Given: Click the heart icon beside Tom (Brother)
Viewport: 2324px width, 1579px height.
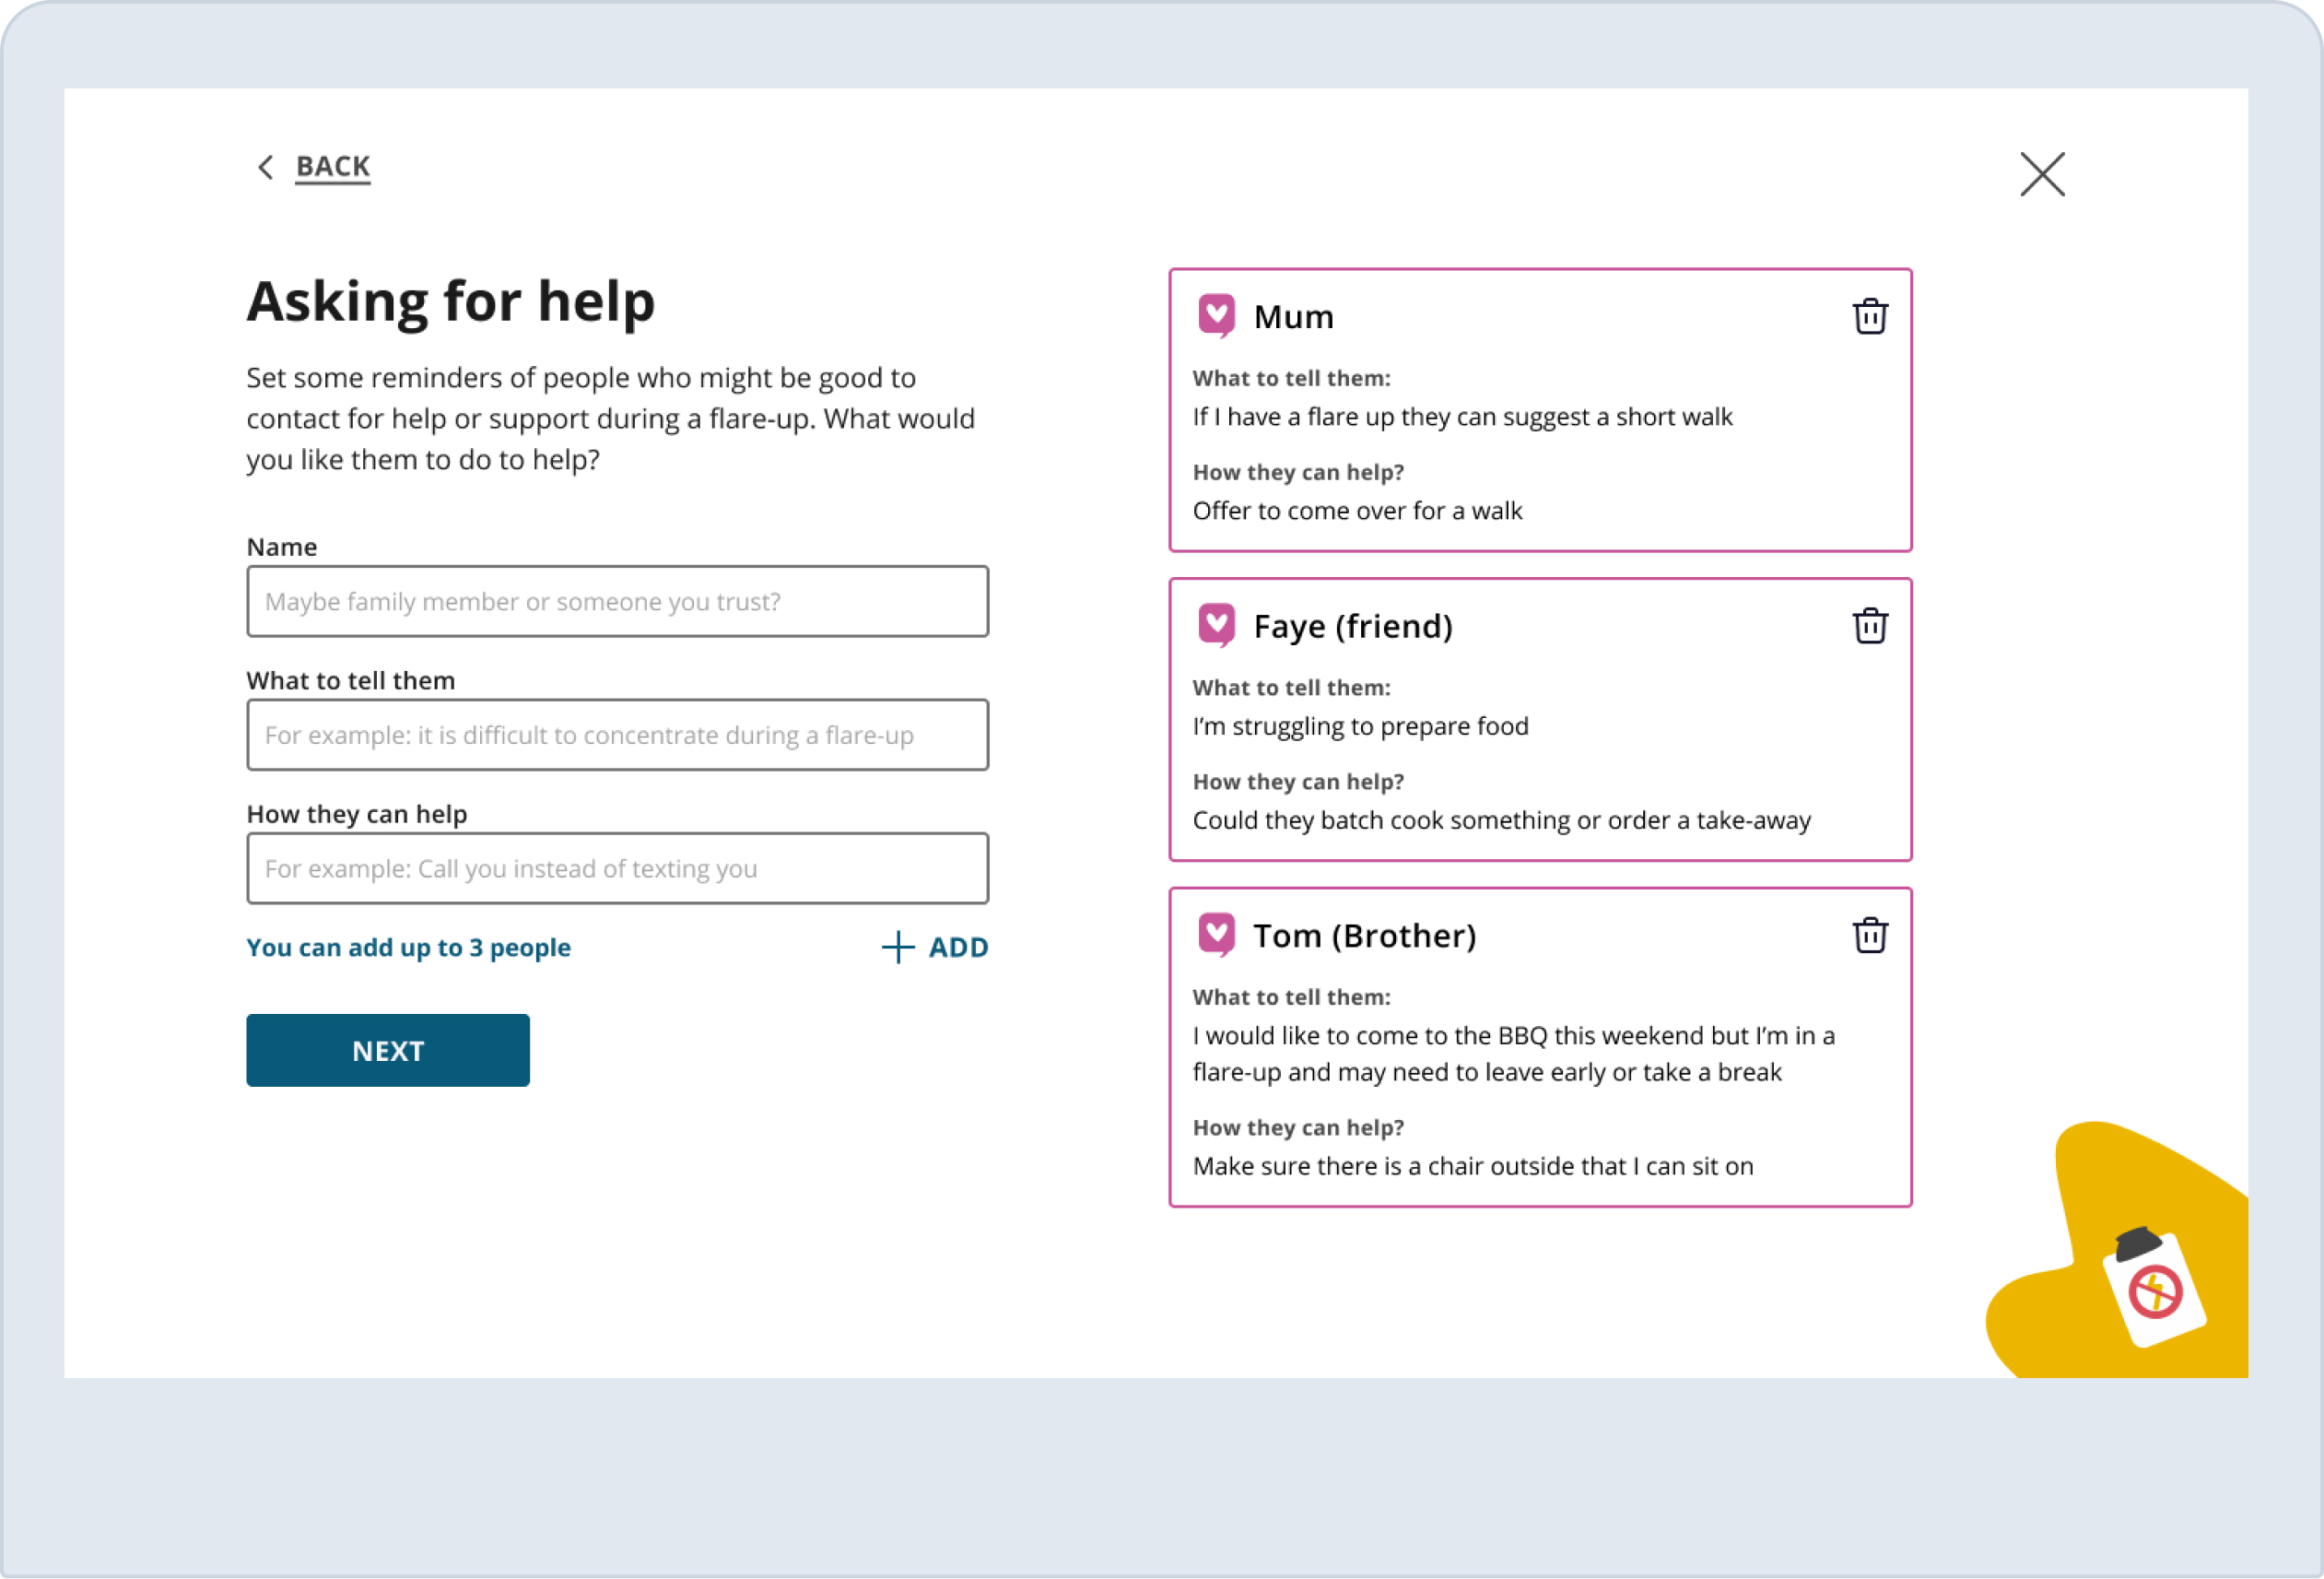Looking at the screenshot, I should pos(1216,935).
